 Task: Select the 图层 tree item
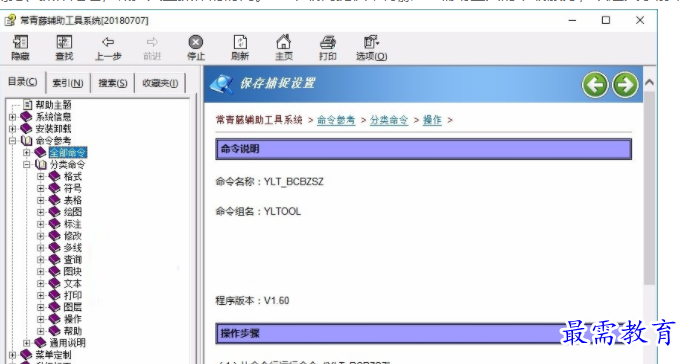72,307
